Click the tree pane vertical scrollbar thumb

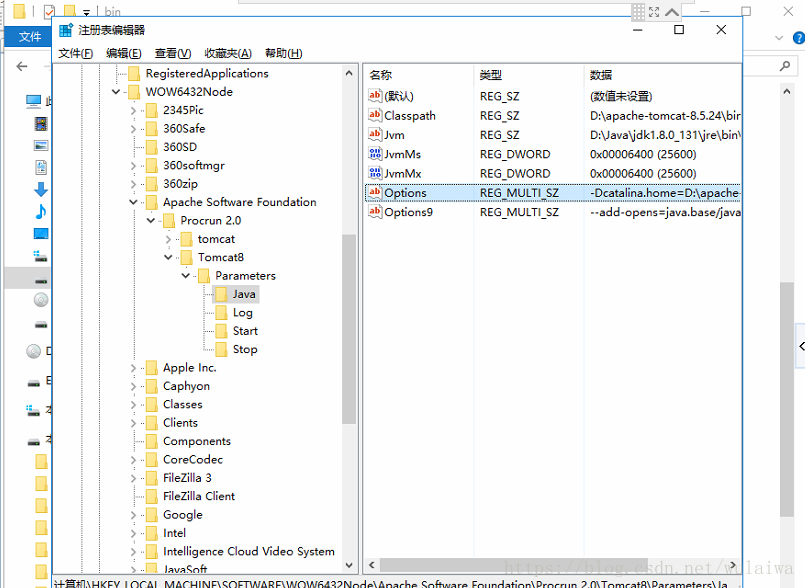(x=349, y=329)
